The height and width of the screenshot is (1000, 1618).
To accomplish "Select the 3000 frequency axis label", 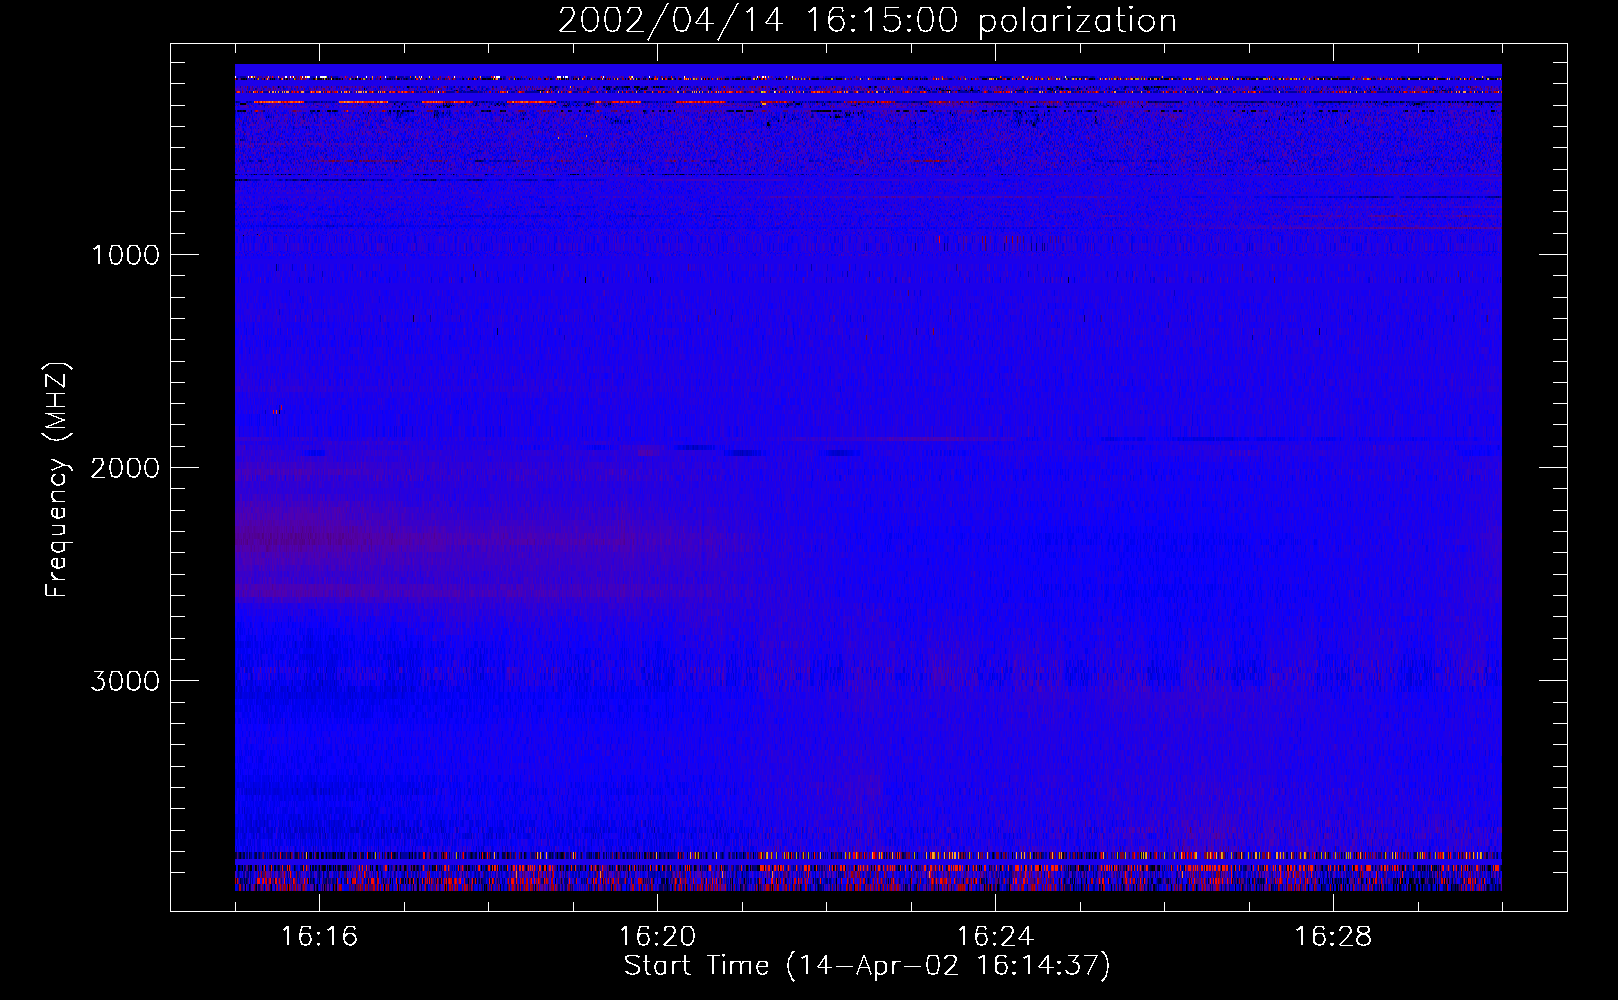I will (x=125, y=681).
